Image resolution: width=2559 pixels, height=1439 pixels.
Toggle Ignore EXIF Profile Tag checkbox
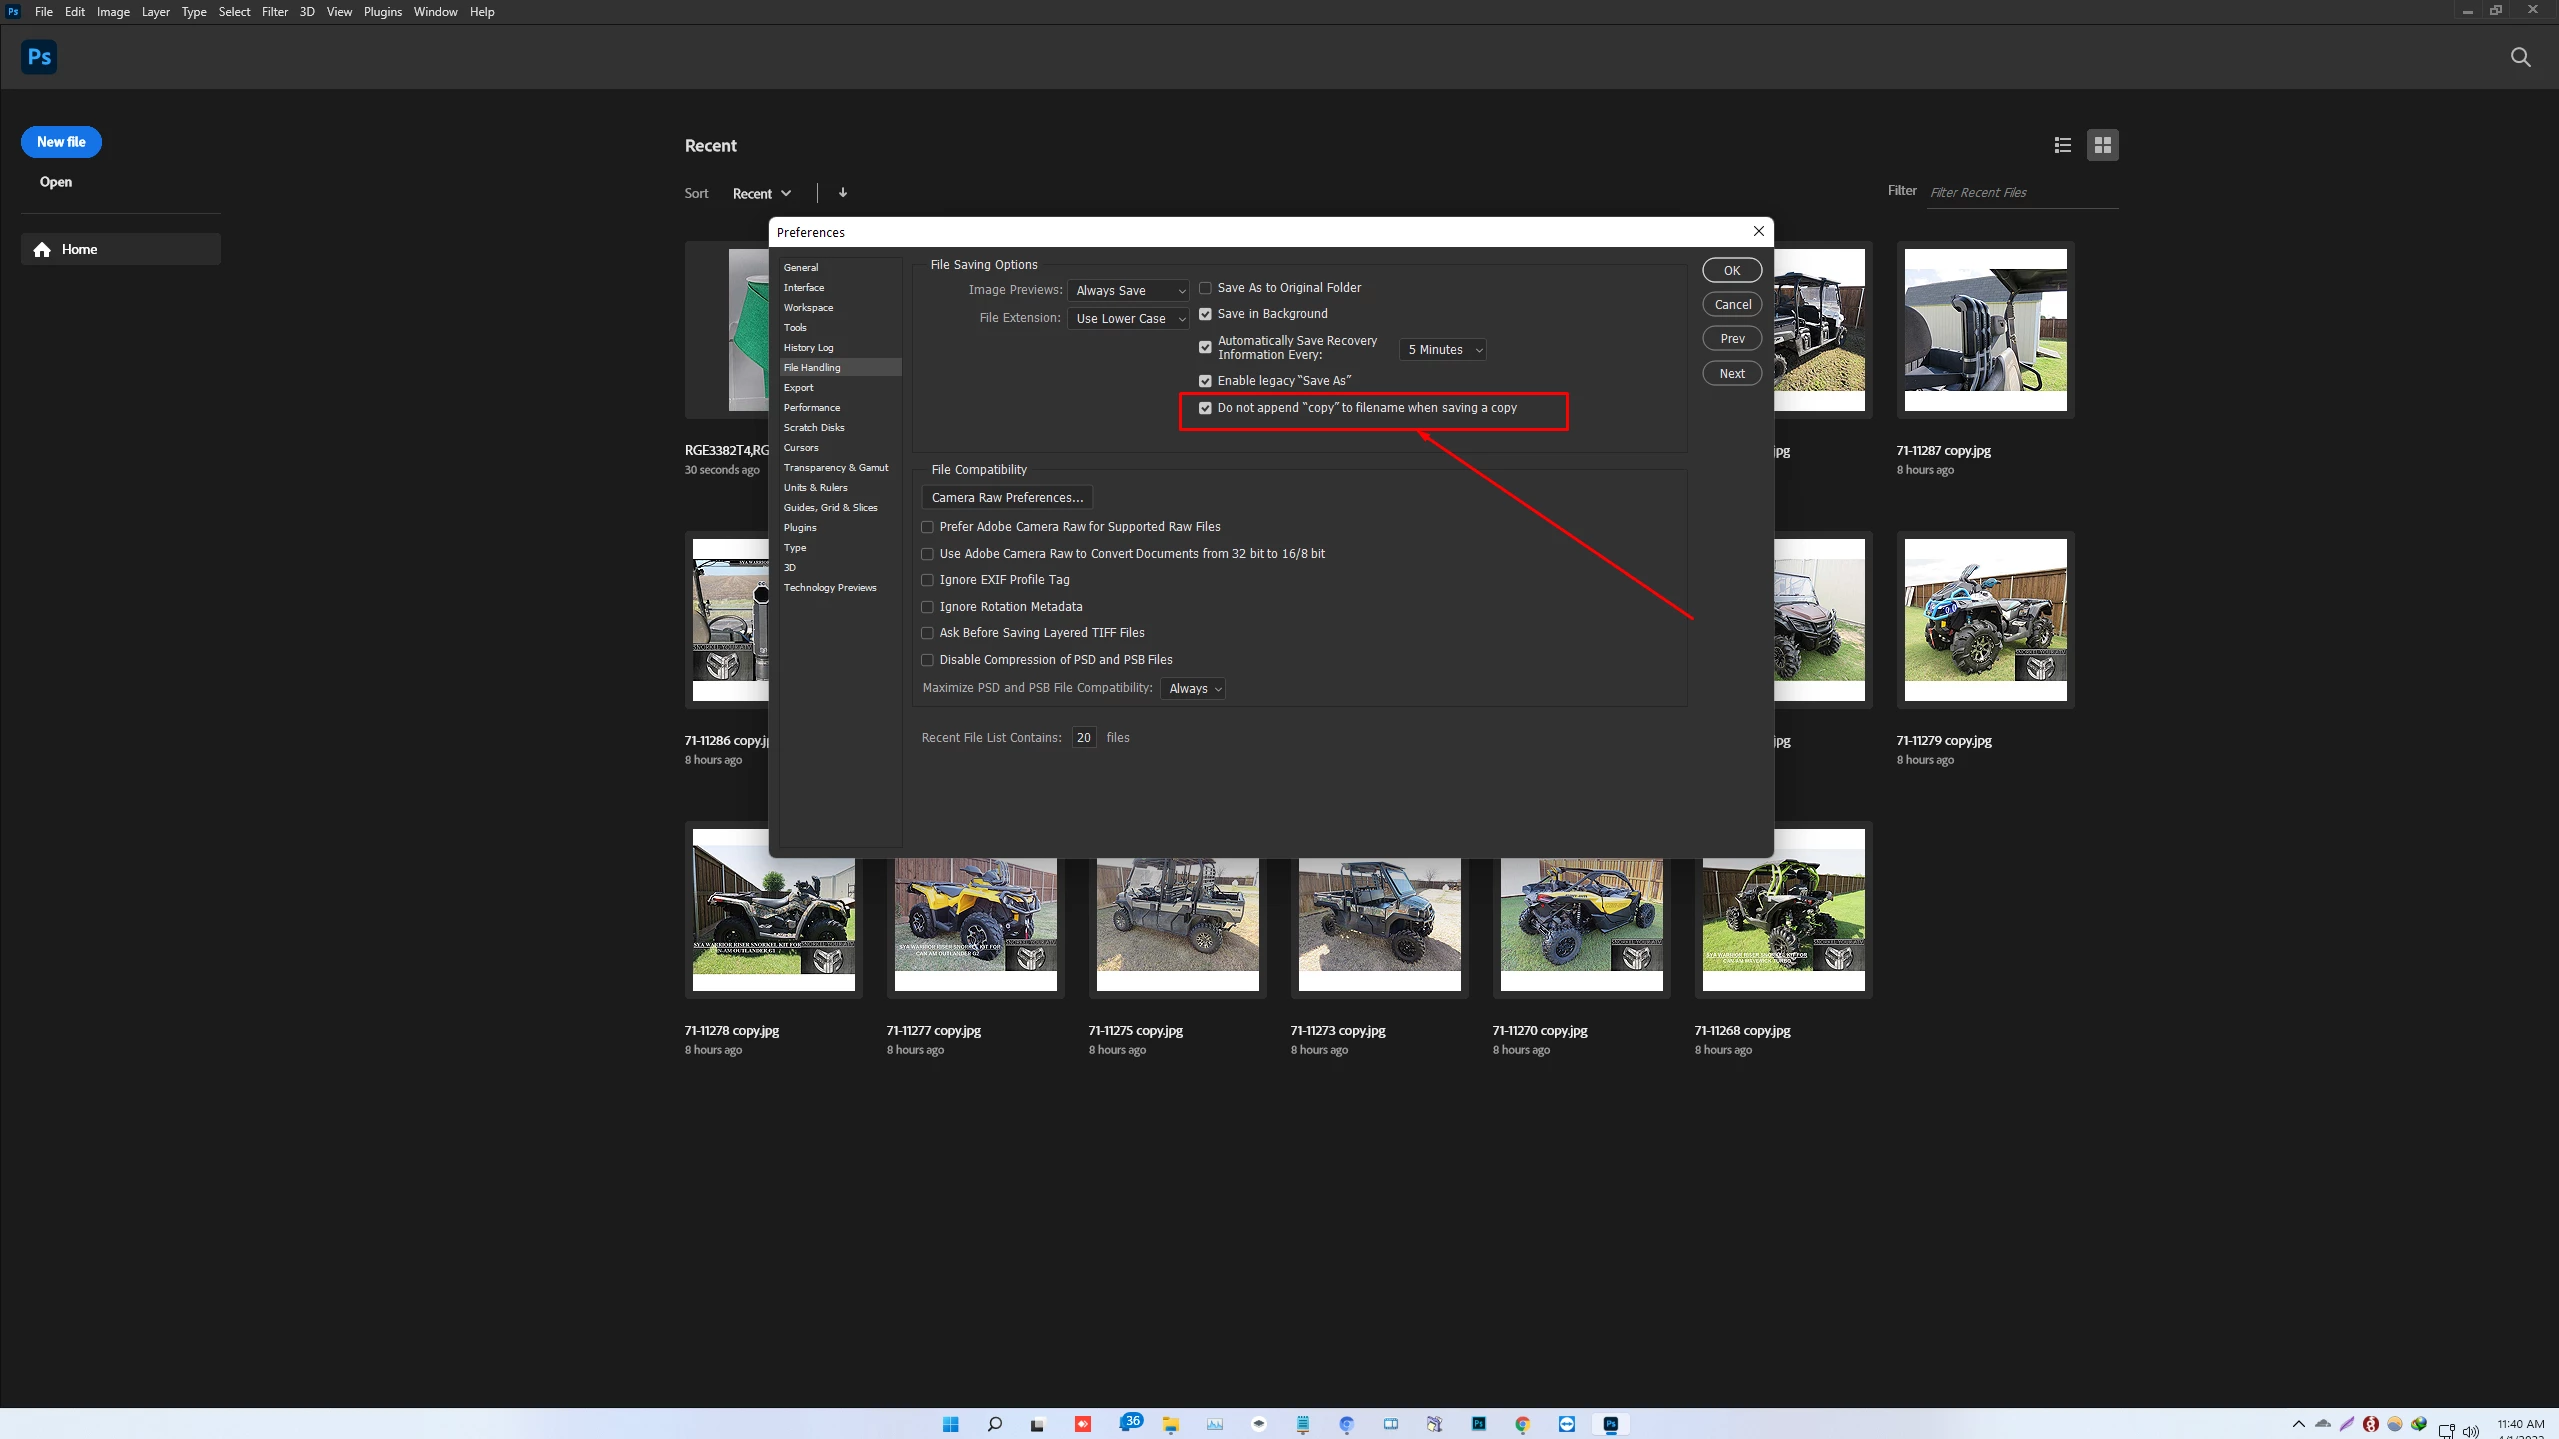(928, 580)
